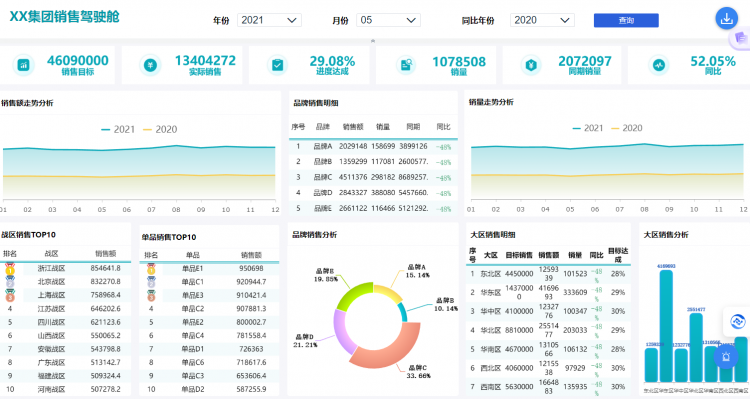Click the bronze medal beside 上海战区

pos(10,296)
